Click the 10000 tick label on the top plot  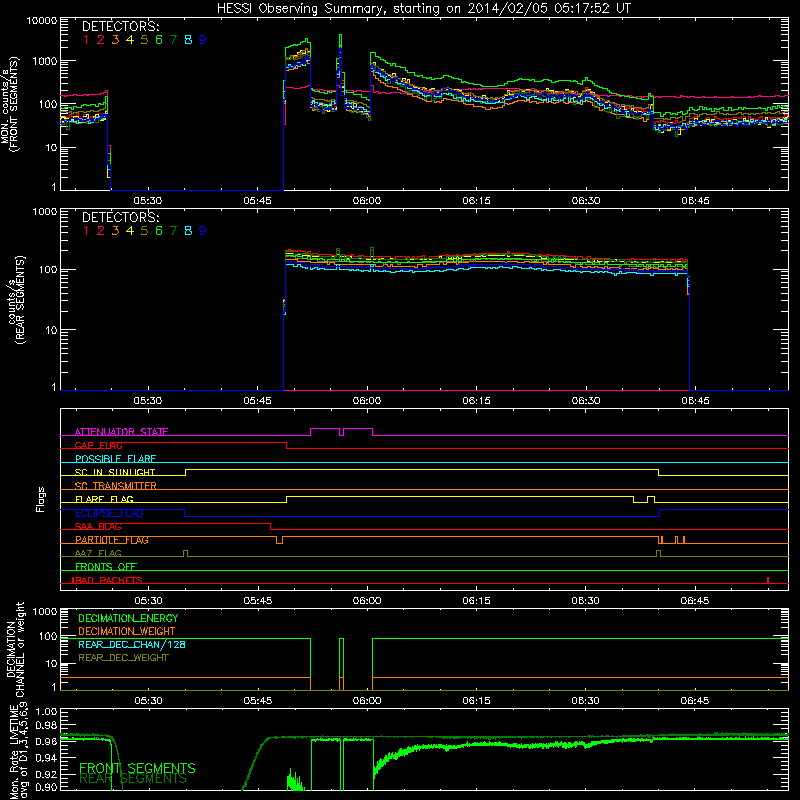42,21
